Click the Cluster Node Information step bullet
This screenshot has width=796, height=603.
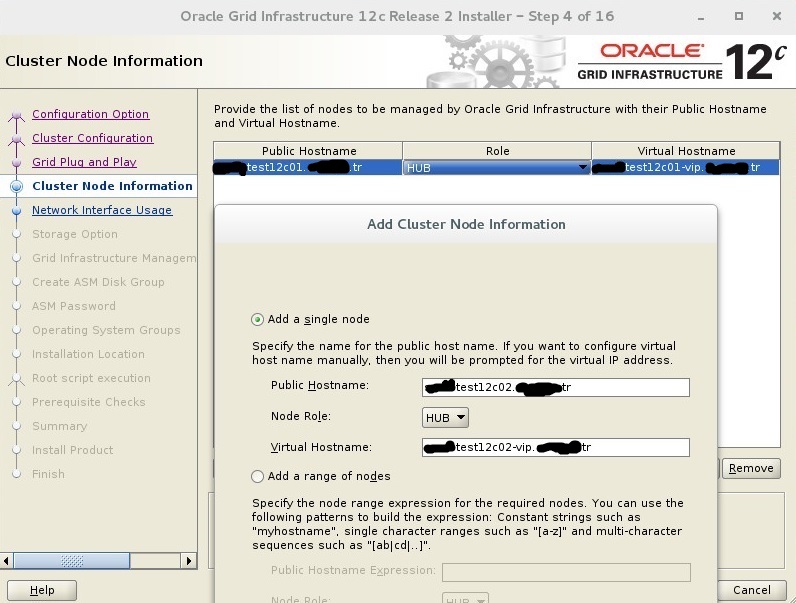pyautogui.click(x=16, y=186)
